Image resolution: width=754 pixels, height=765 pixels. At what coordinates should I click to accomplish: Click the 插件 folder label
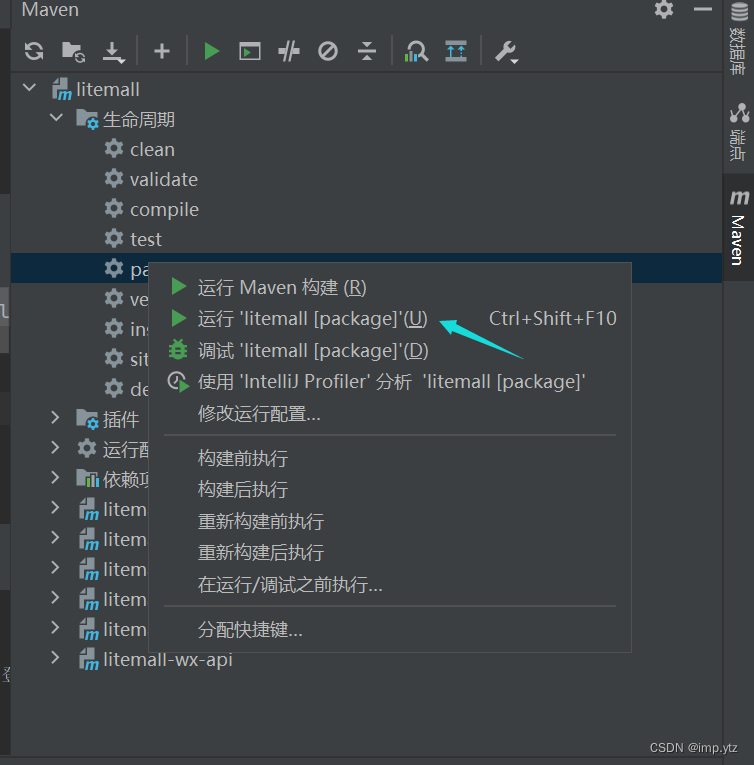click(x=121, y=420)
